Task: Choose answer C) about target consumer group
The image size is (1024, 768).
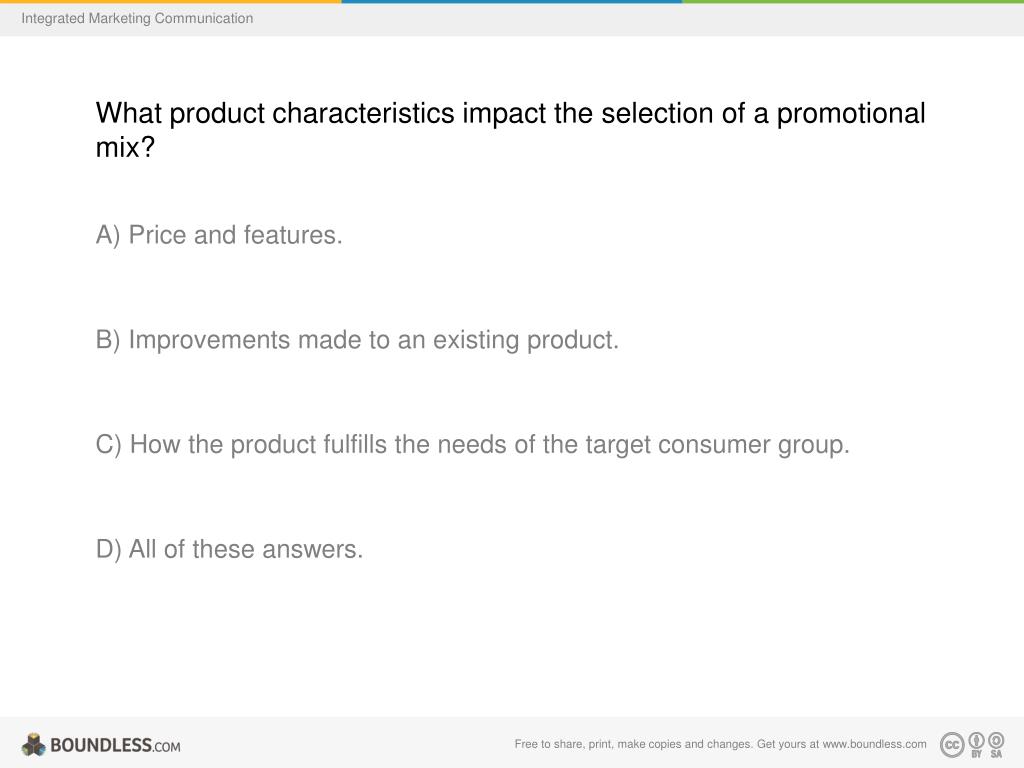Action: point(473,445)
